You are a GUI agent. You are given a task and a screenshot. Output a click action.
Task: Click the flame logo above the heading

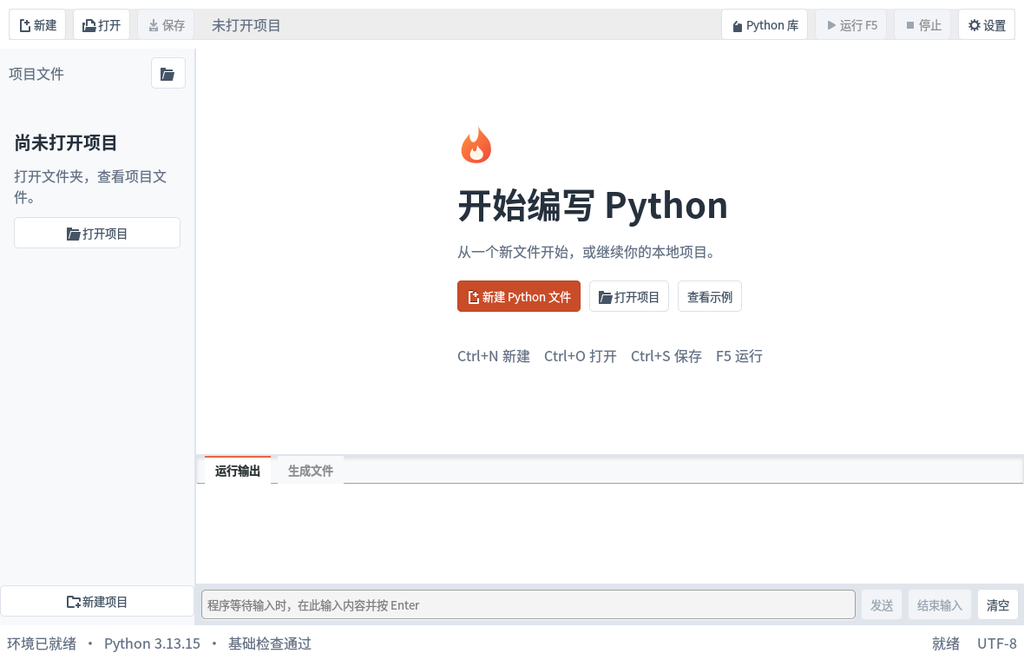click(476, 145)
